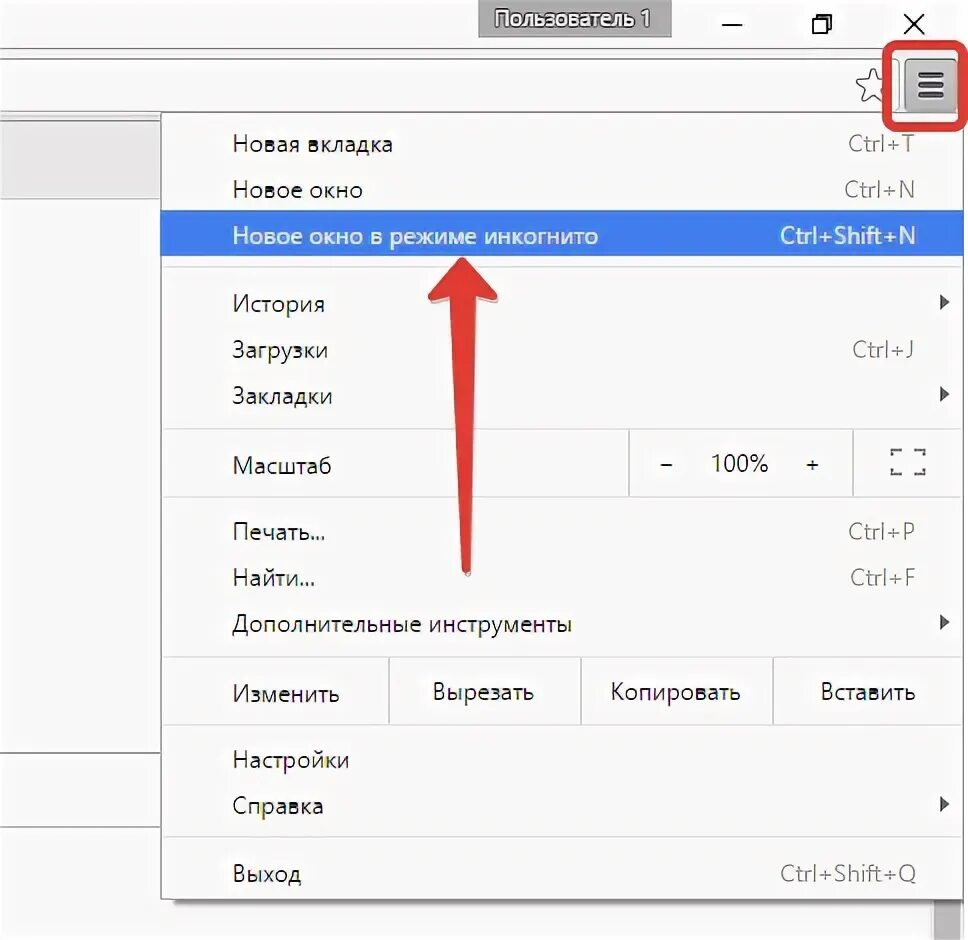Image resolution: width=968 pixels, height=940 pixels.
Task: Click the Ctrl+Shift+Q shortcut text
Action: tap(848, 873)
